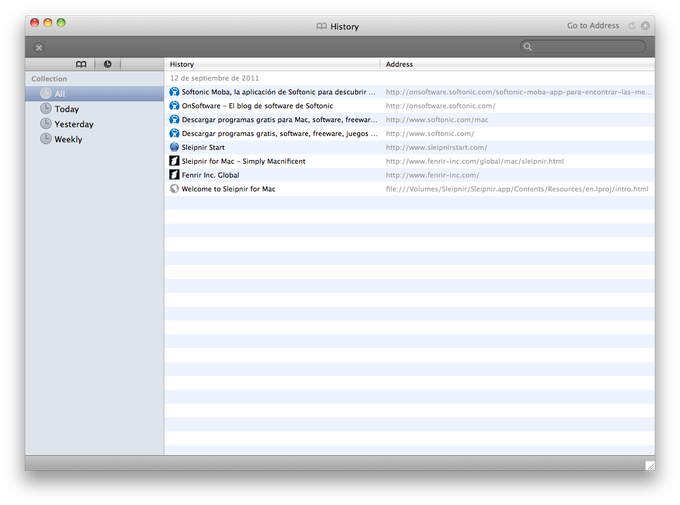
Task: Click Fenrir favicon on Sleipnir for Mac row
Action: (174, 161)
